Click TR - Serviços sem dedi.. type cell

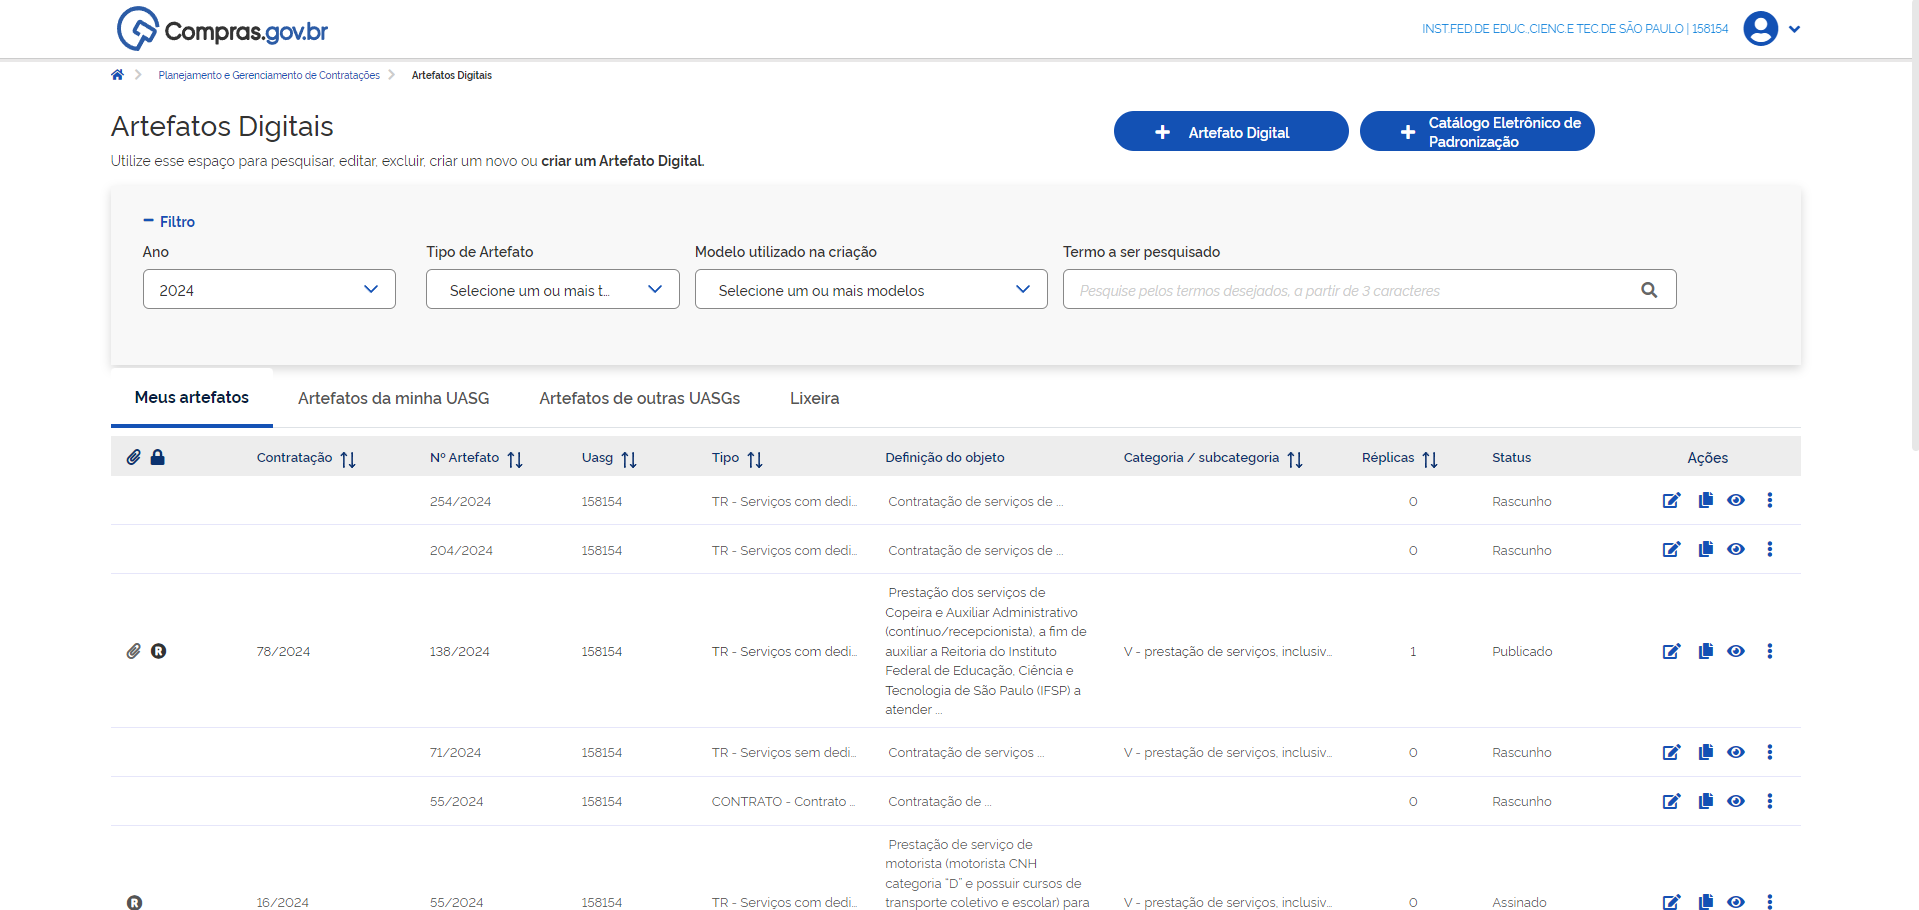pyautogui.click(x=784, y=752)
